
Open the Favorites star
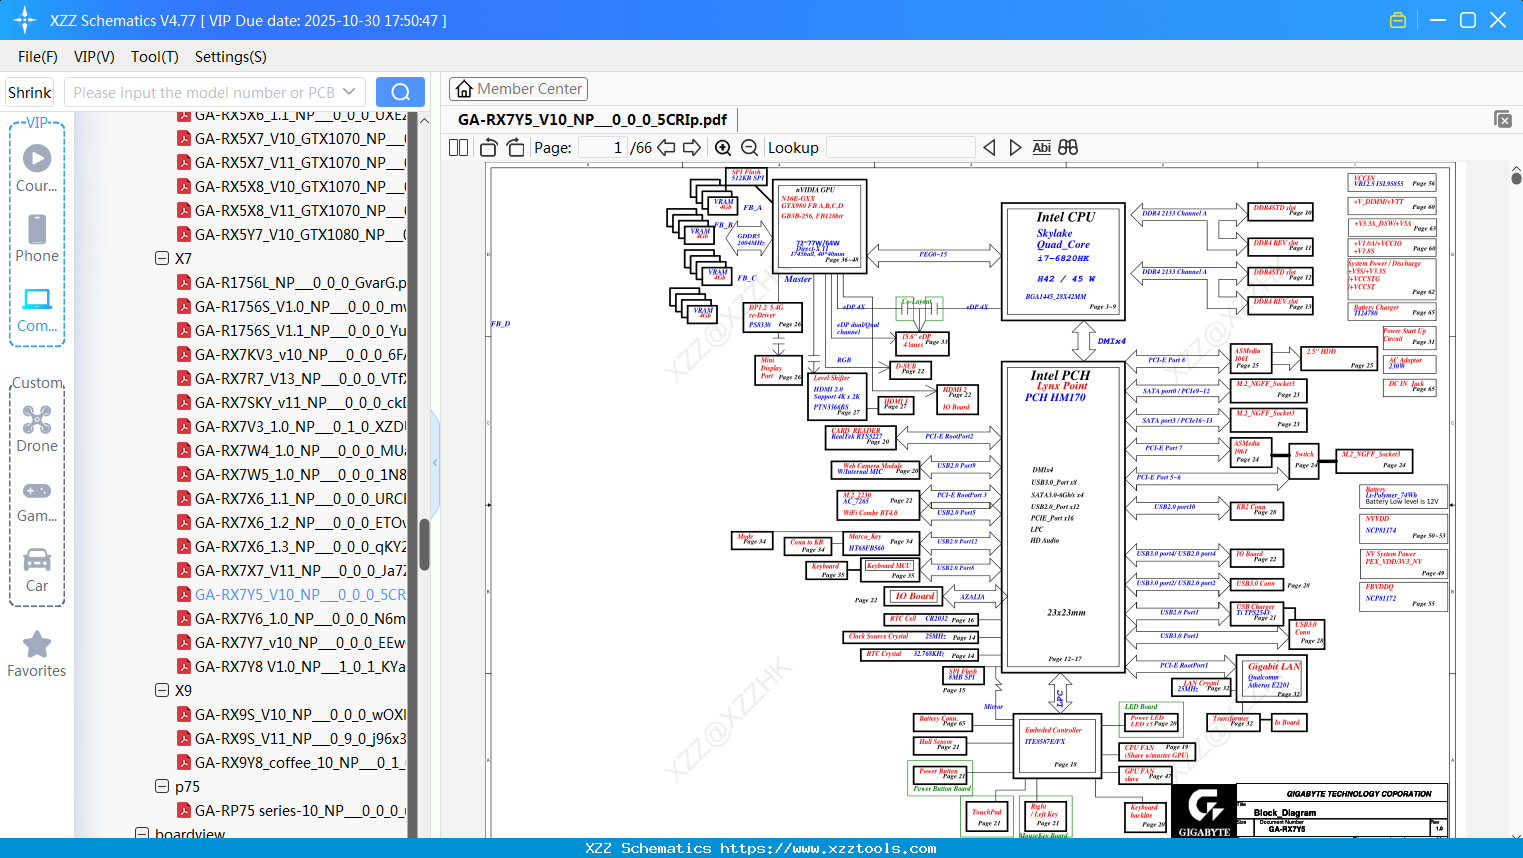tap(37, 654)
